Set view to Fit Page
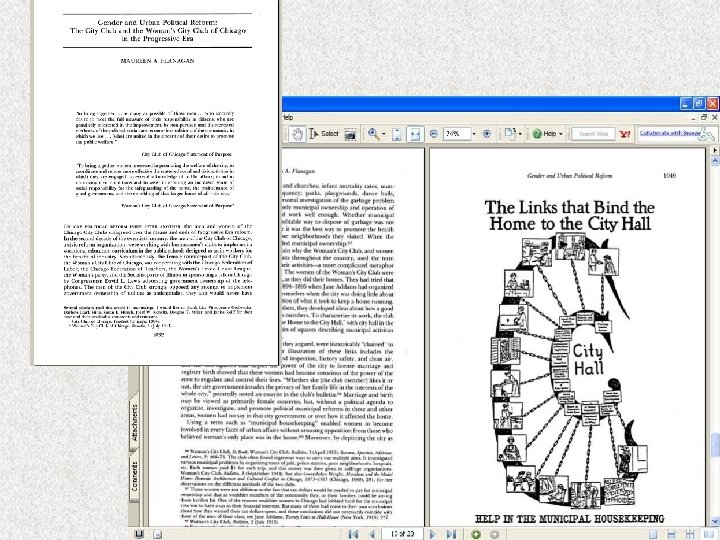Image resolution: width=720 pixels, height=540 pixels. point(397,135)
